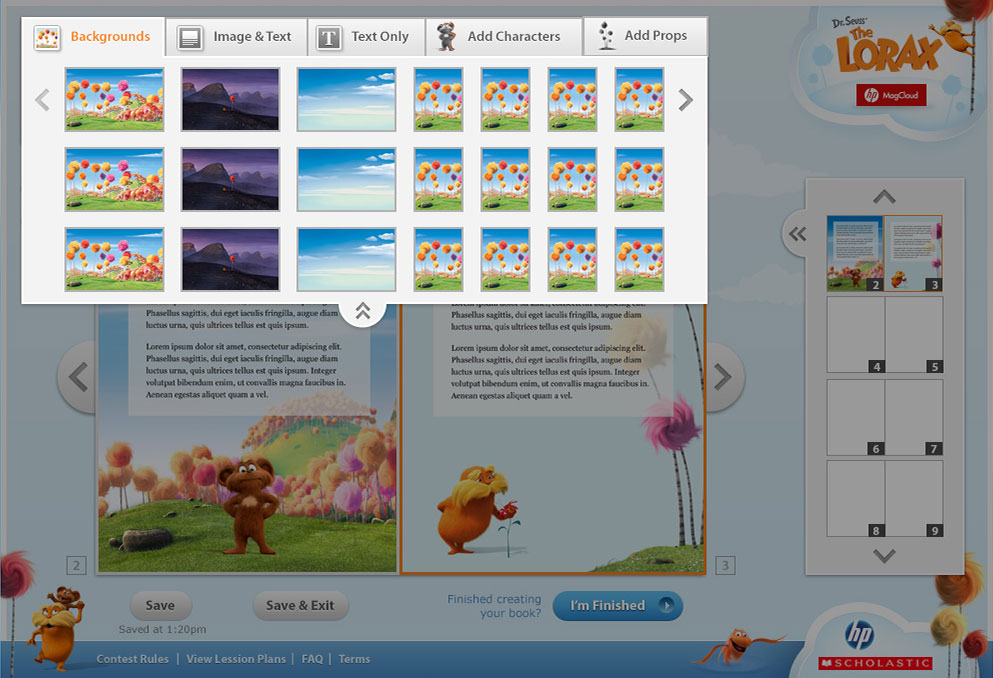The image size is (993, 678).
Task: Choose third-row truffula landscape background
Action: tap(114, 260)
